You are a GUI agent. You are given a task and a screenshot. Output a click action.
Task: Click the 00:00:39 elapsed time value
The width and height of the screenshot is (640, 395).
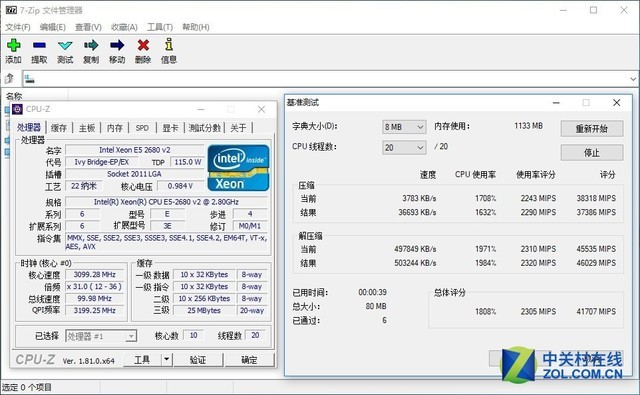click(372, 292)
